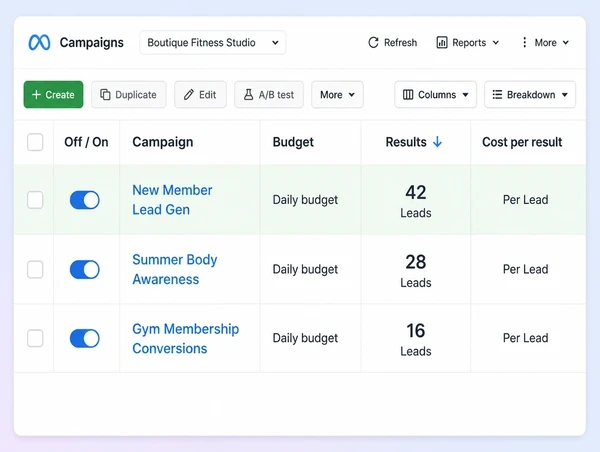Open the New Member Lead Gen campaign
Image resolution: width=600 pixels, height=452 pixels.
[x=172, y=200]
